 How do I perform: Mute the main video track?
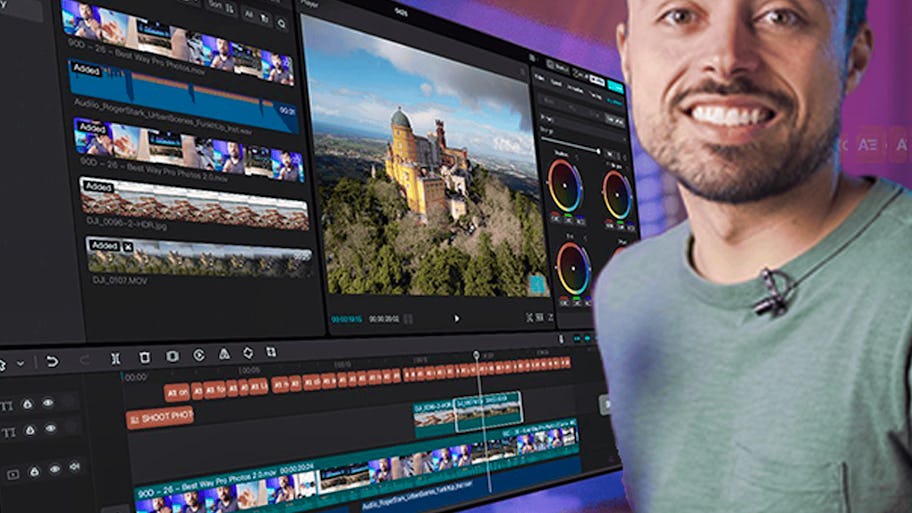pyautogui.click(x=74, y=466)
